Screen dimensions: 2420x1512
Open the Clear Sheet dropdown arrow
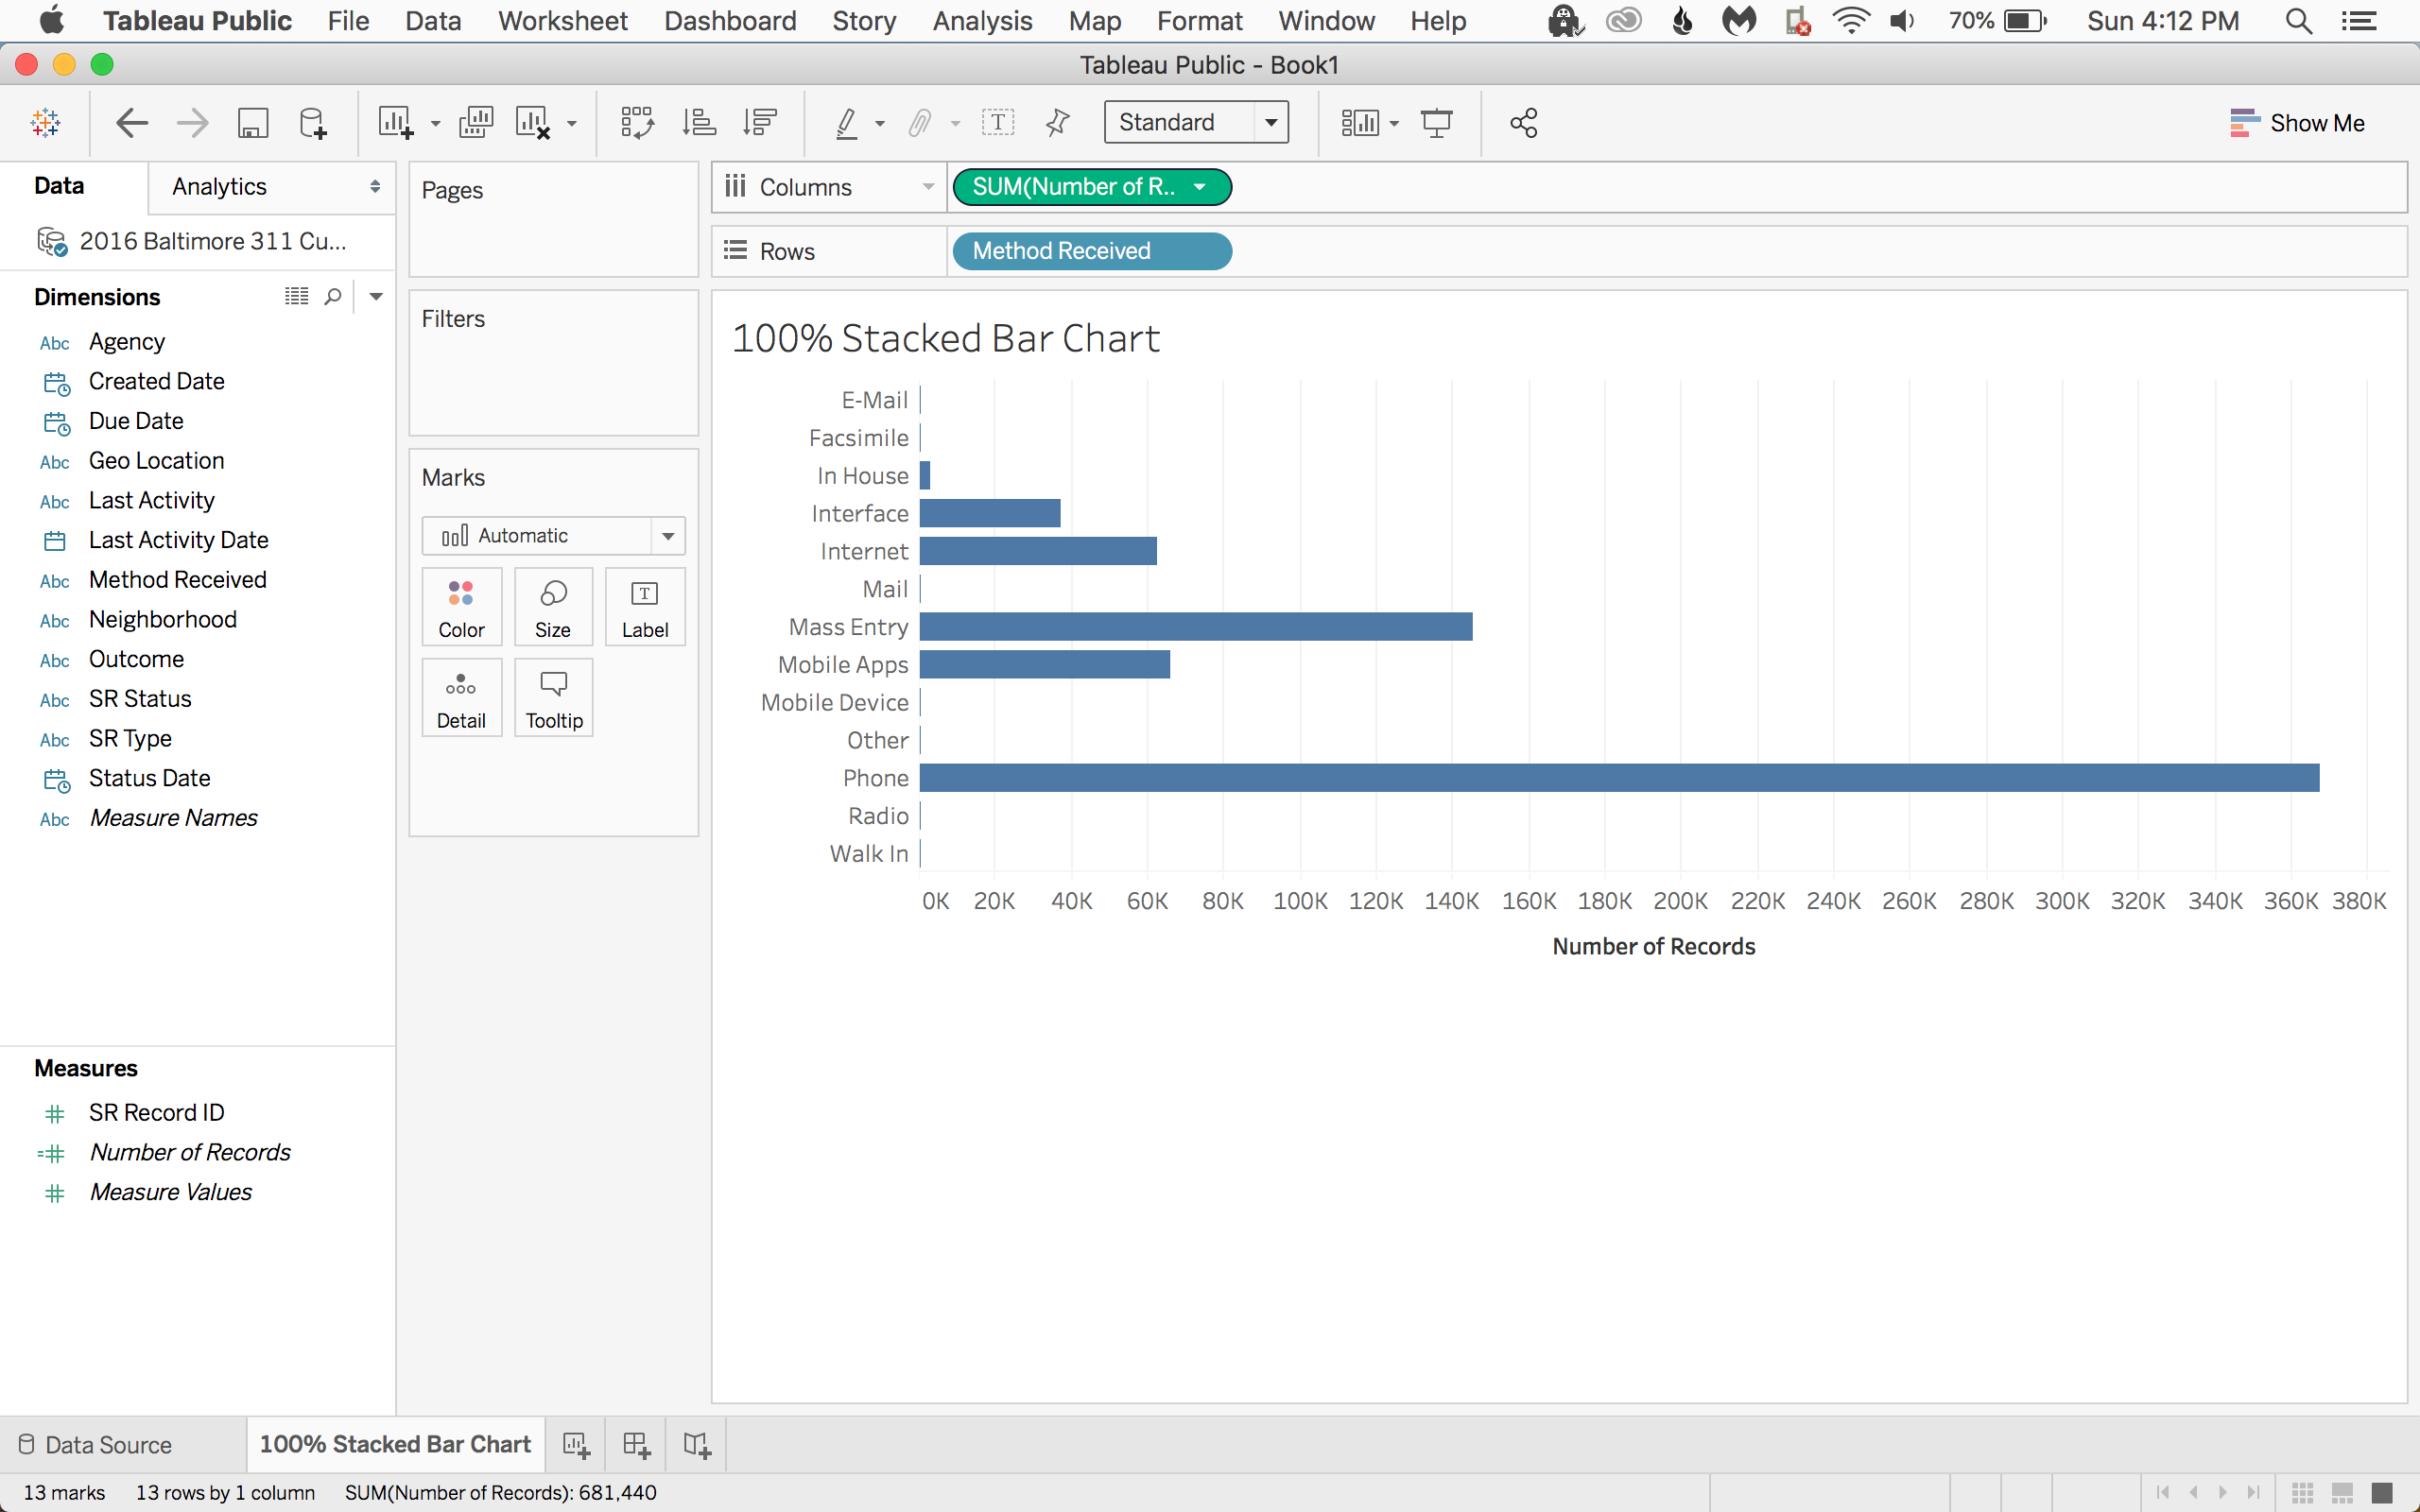tap(572, 124)
